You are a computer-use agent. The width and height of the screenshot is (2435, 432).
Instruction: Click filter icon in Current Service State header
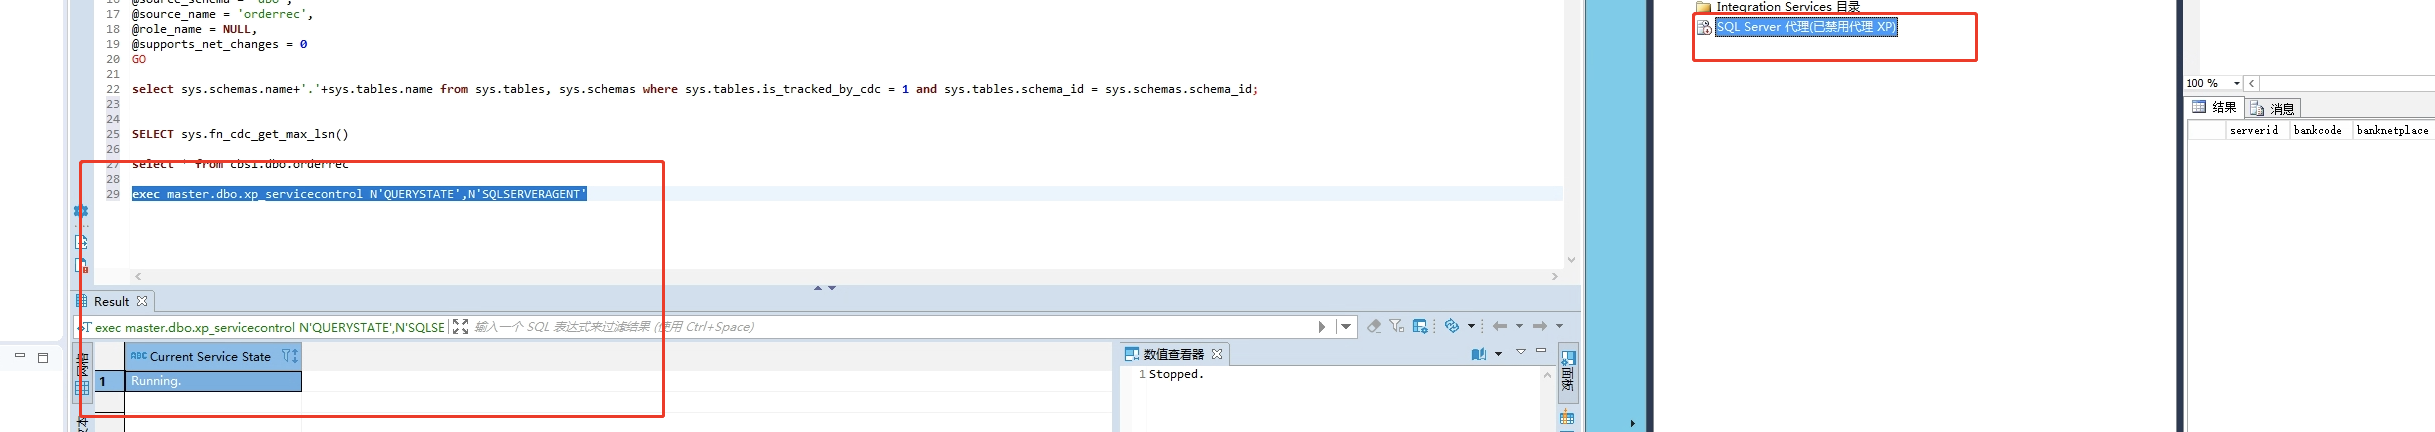coord(289,356)
